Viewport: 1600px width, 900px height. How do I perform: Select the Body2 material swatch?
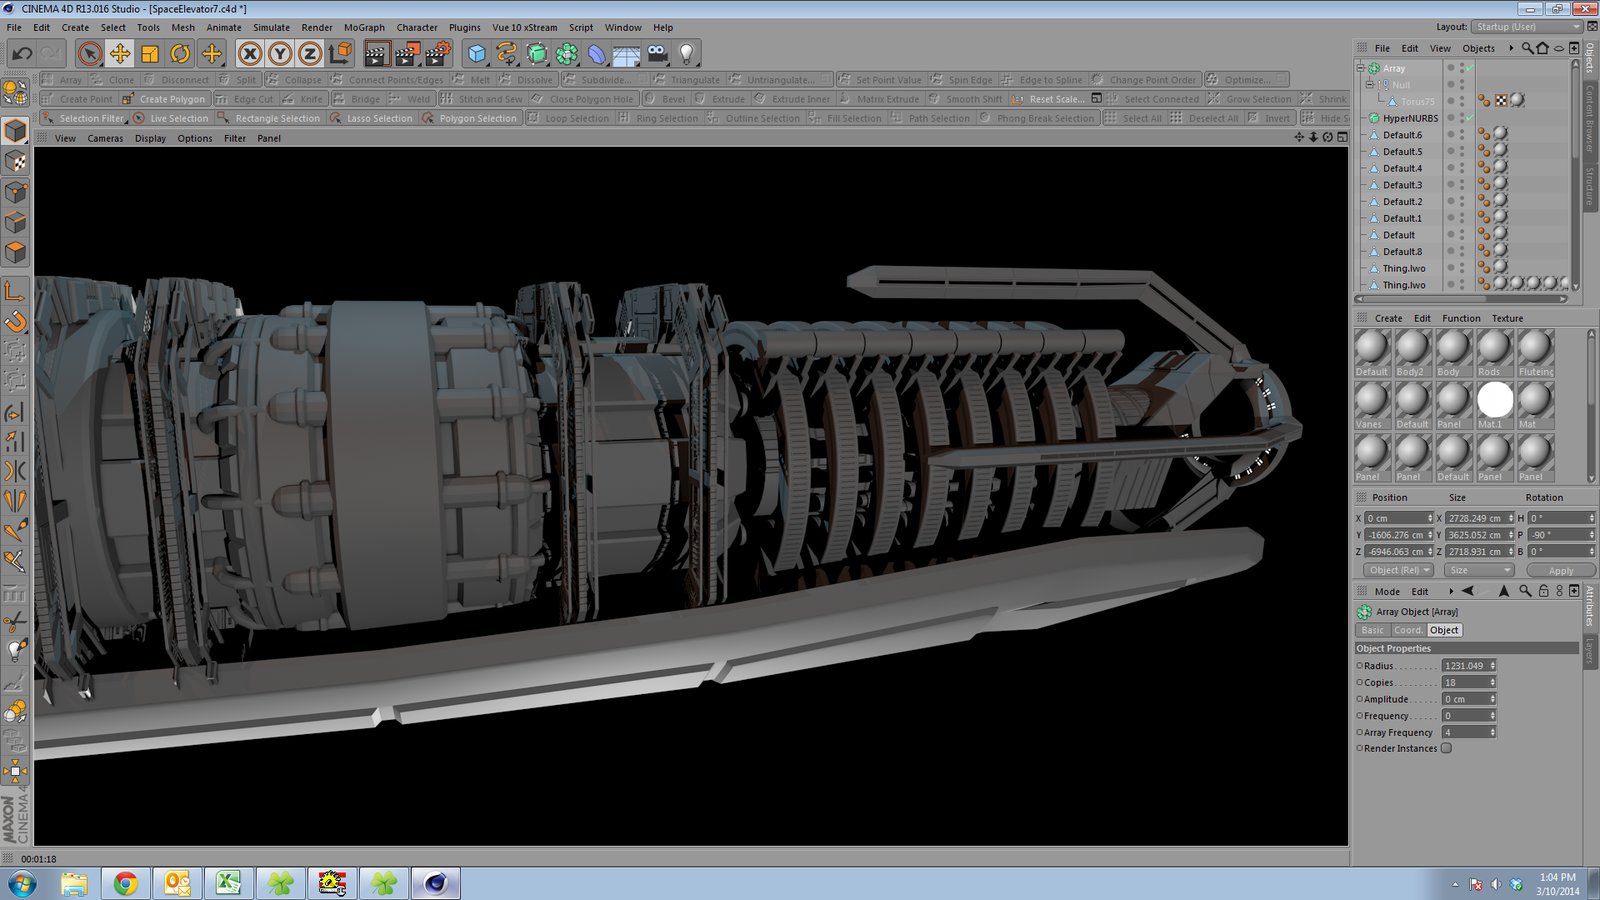1411,351
